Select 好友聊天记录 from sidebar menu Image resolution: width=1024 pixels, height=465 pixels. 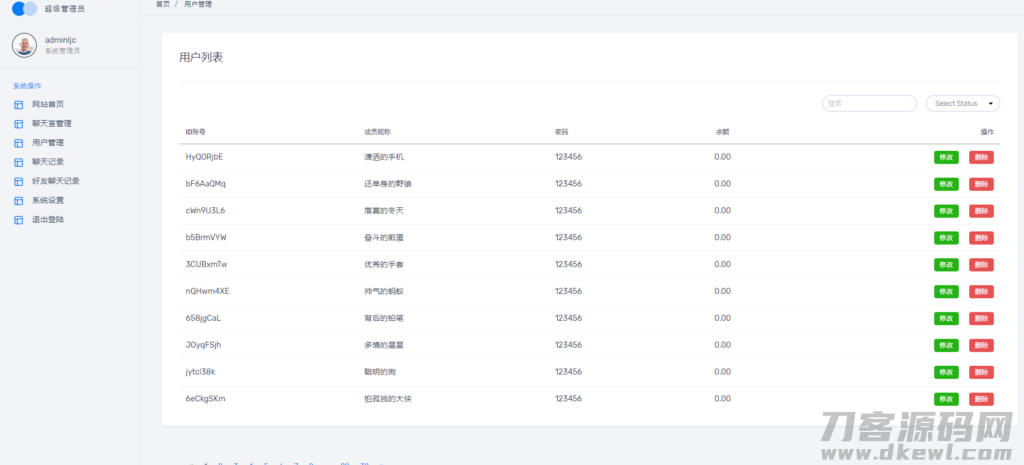[56, 181]
